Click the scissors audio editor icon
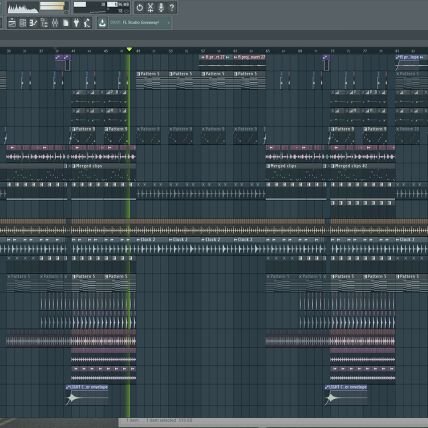The height and width of the screenshot is (428, 428). pyautogui.click(x=150, y=7)
